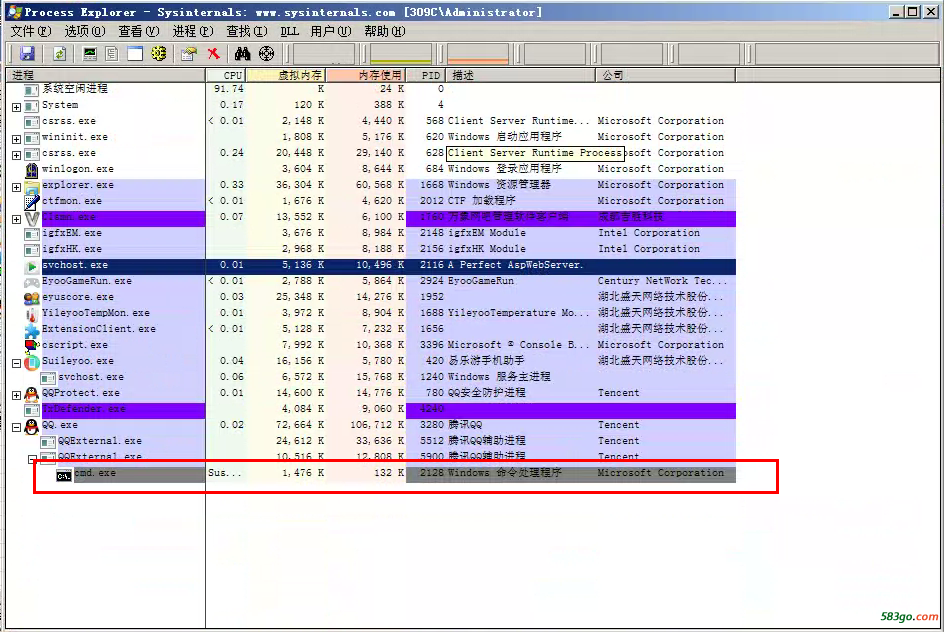
Task: Open the 文件(F) menu
Action: point(31,31)
